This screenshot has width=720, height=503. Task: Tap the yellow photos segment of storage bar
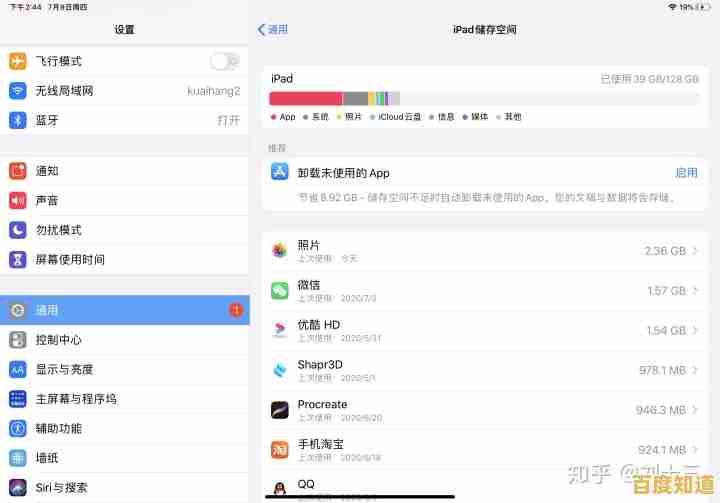[x=372, y=98]
